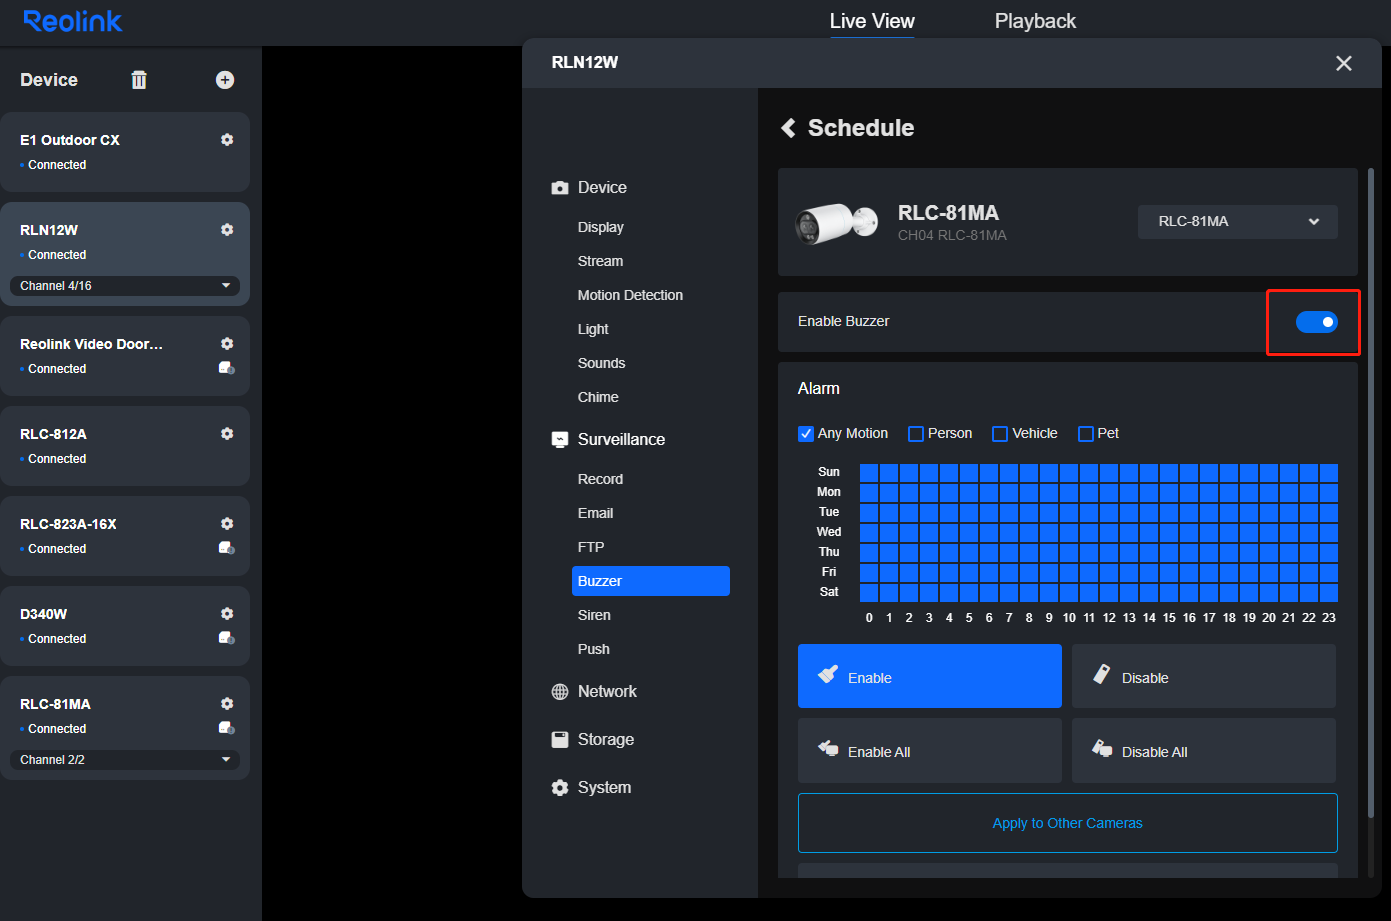
Task: Check the Person alarm checkbox
Action: coord(916,434)
